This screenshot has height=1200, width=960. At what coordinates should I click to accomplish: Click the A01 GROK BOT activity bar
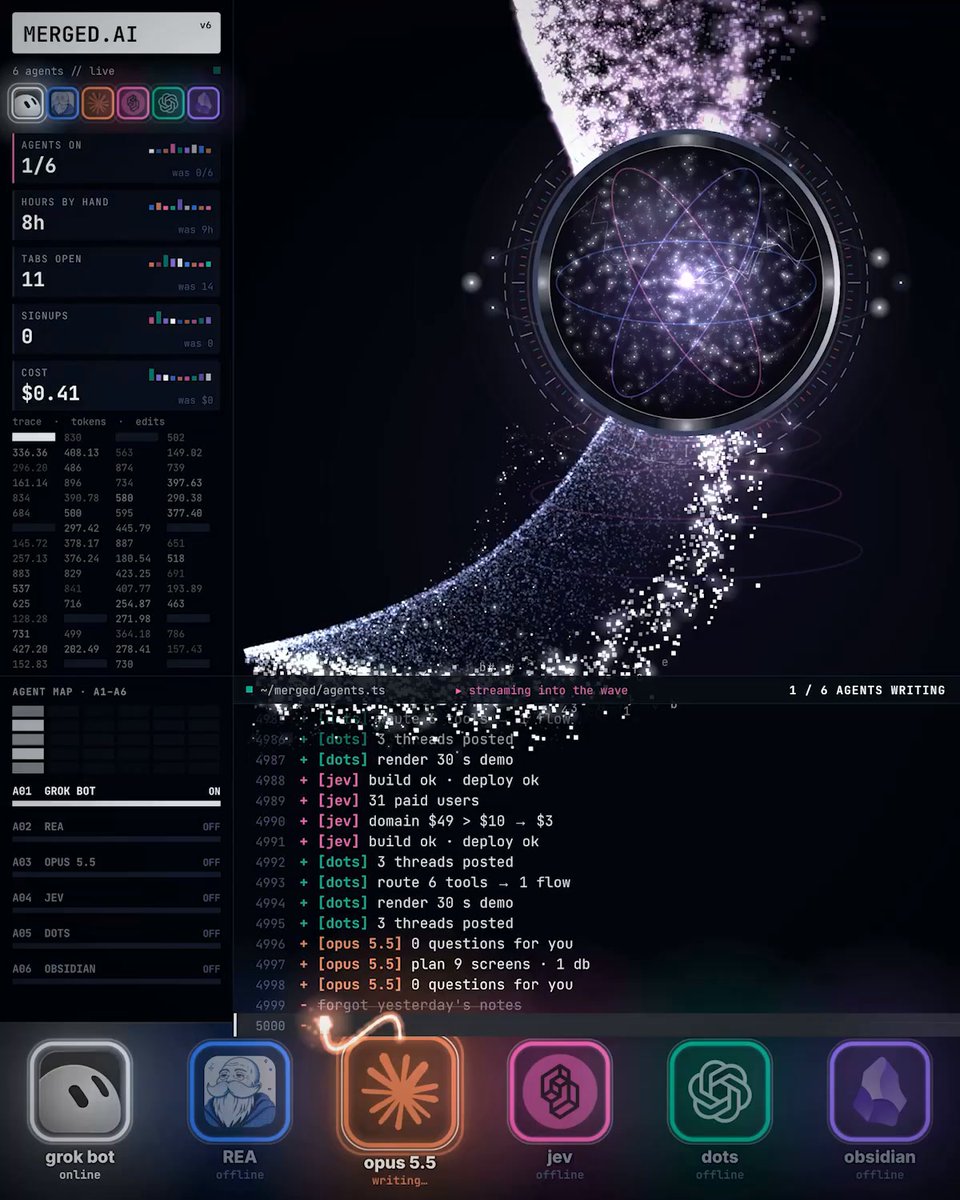tap(116, 804)
